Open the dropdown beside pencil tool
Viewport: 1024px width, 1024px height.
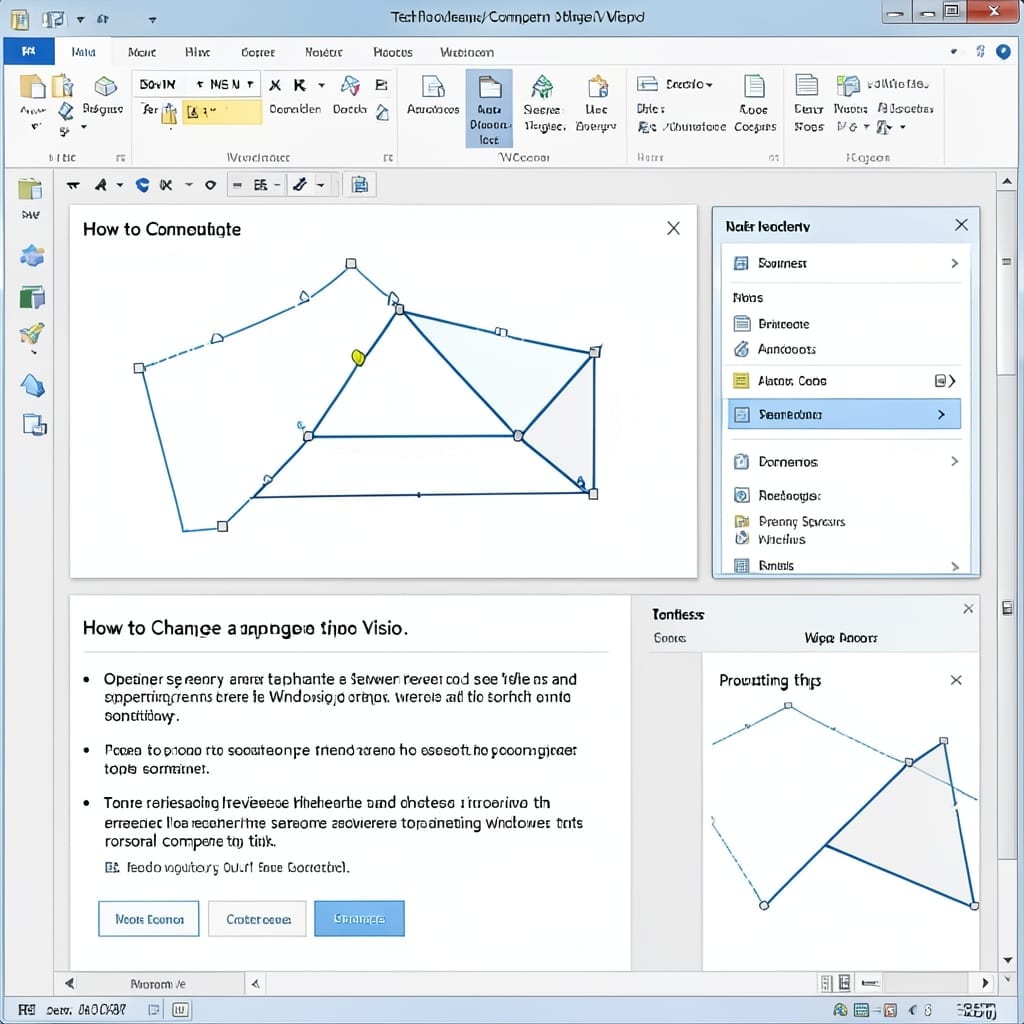pyautogui.click(x=321, y=185)
